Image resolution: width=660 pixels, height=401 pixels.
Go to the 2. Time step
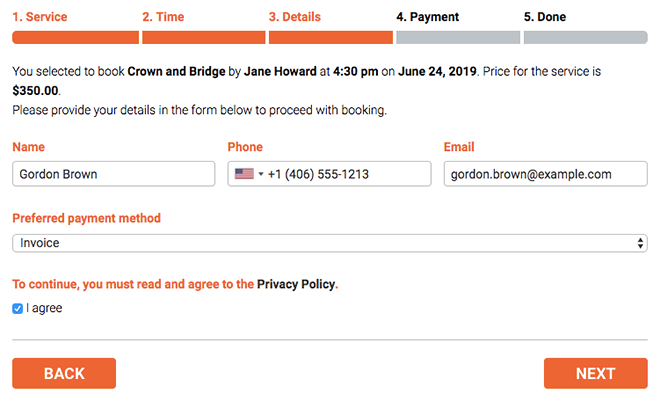163,17
